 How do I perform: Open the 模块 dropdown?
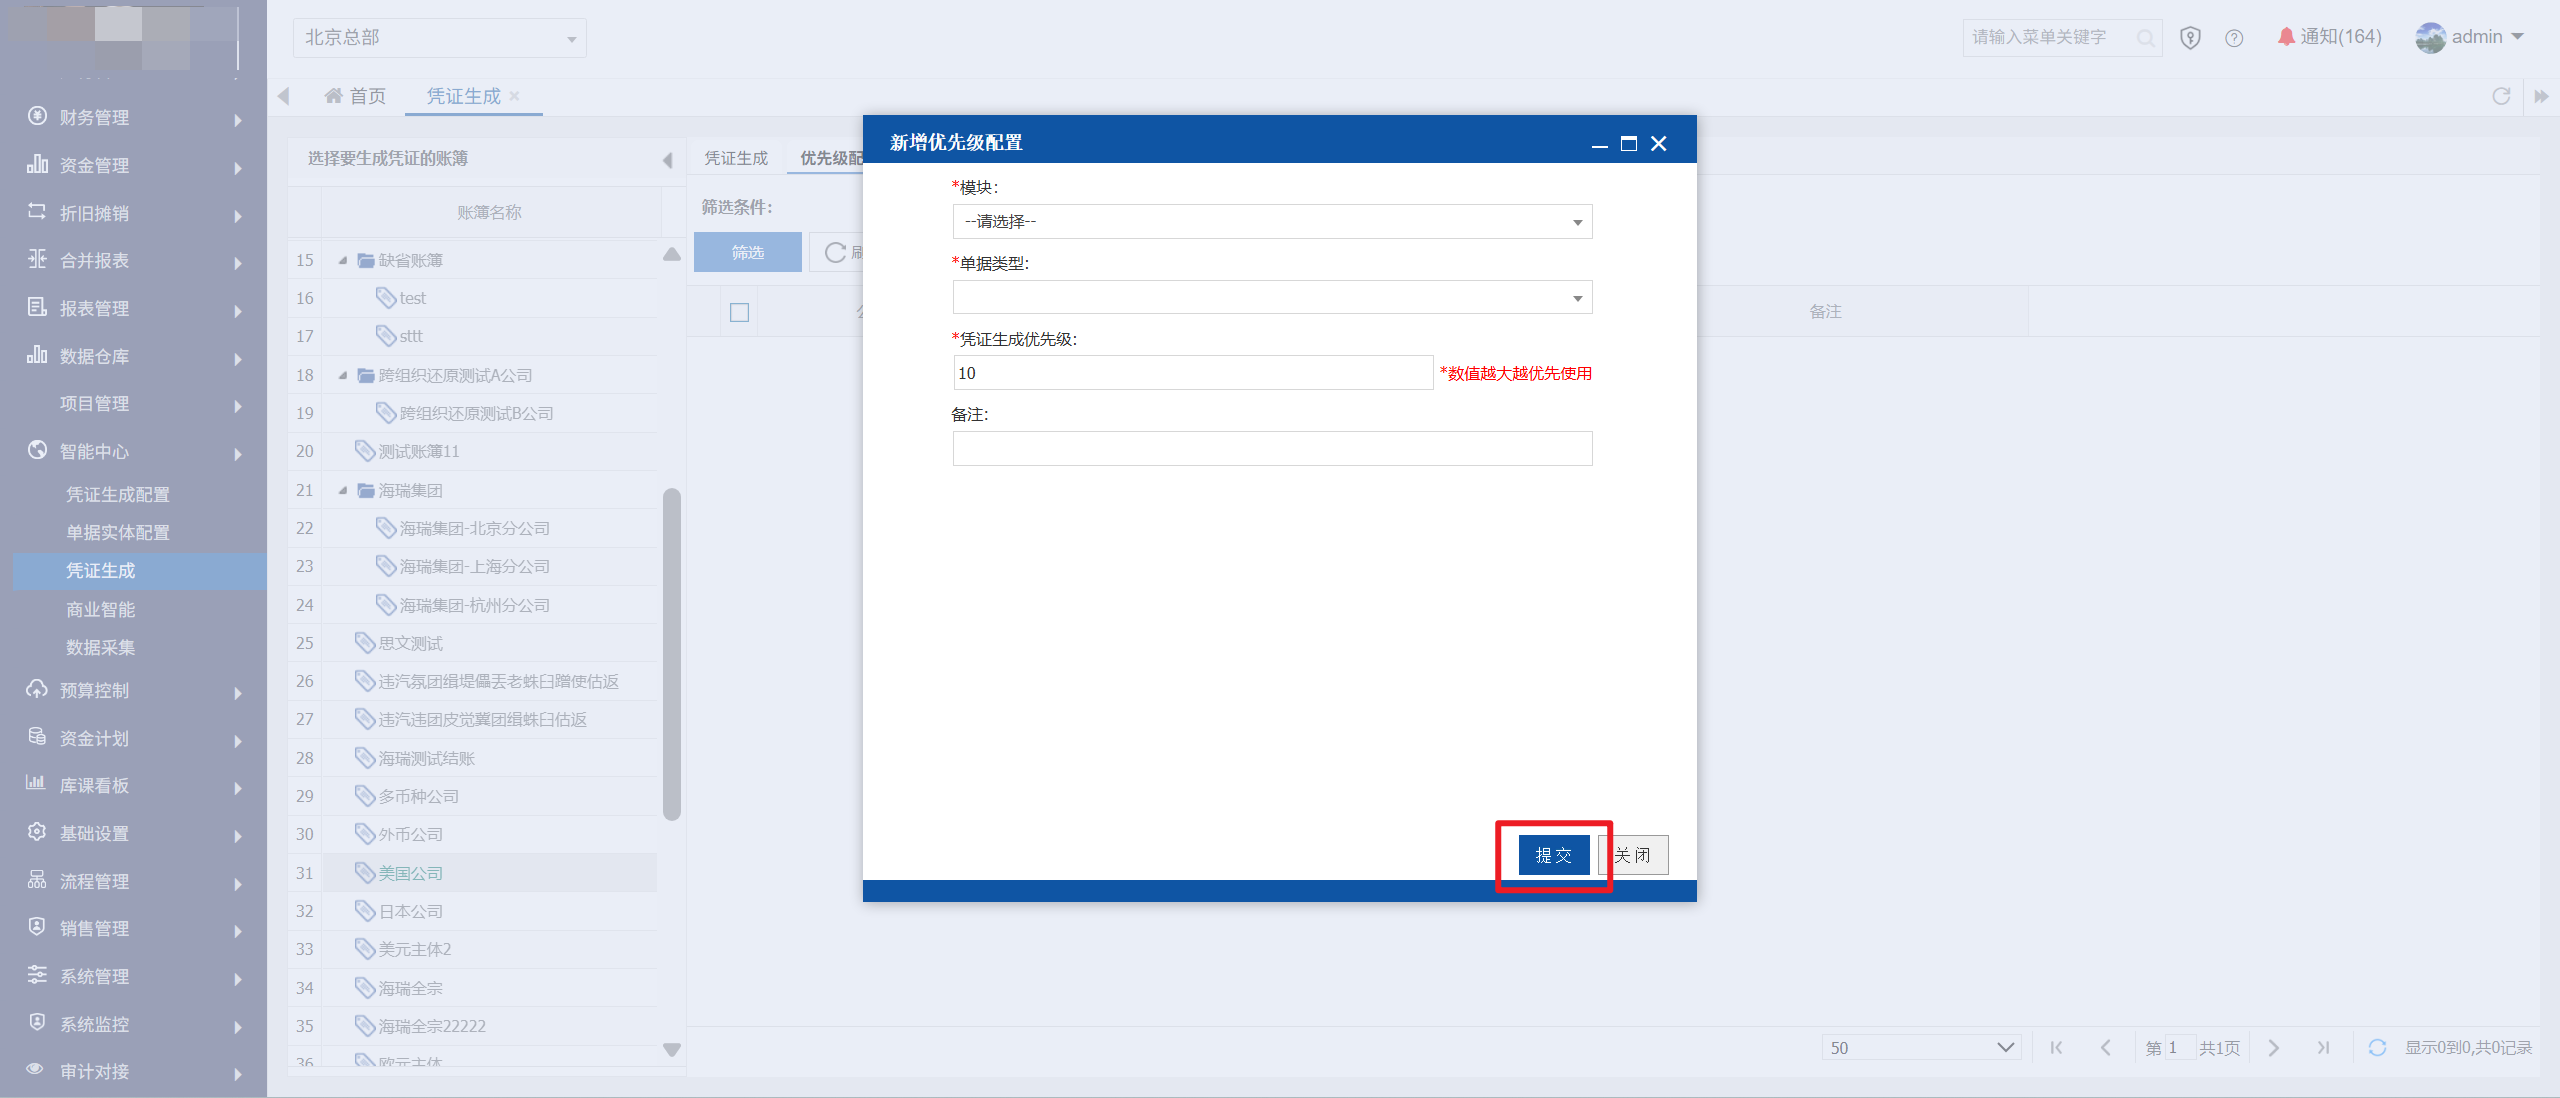(x=1272, y=221)
